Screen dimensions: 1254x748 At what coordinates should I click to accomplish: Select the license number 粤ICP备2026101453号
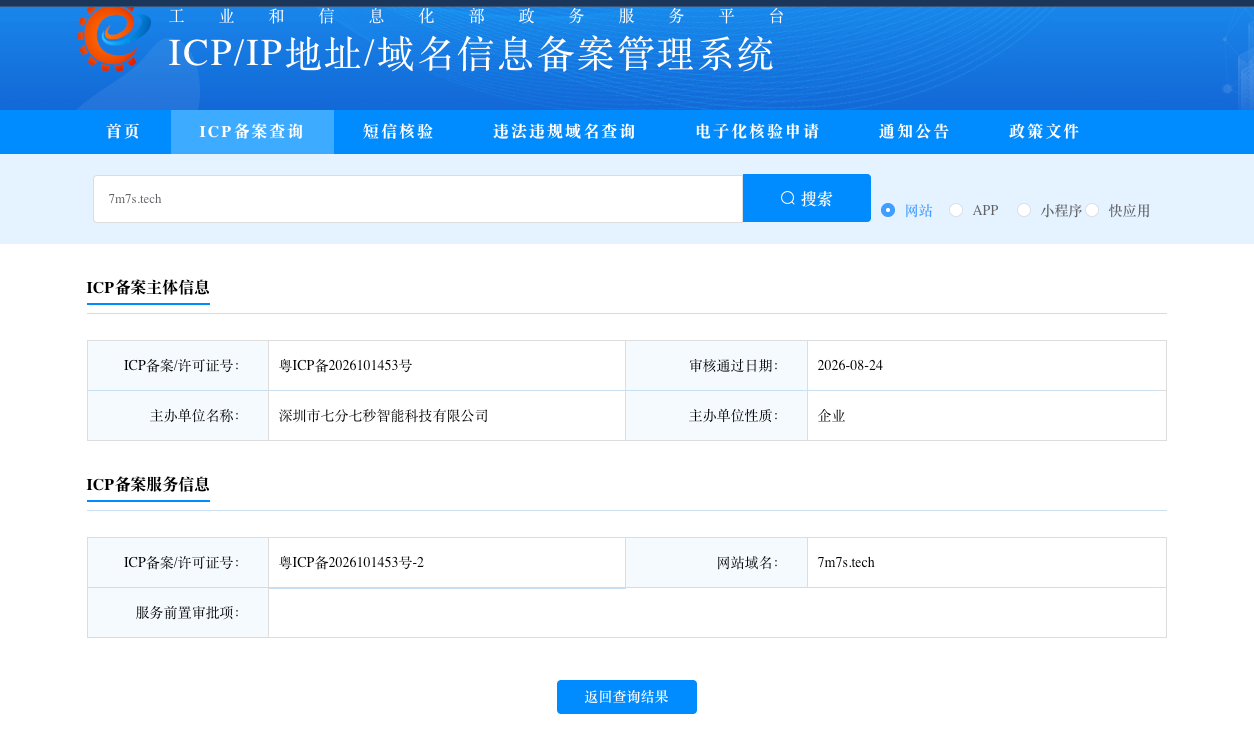tap(346, 366)
